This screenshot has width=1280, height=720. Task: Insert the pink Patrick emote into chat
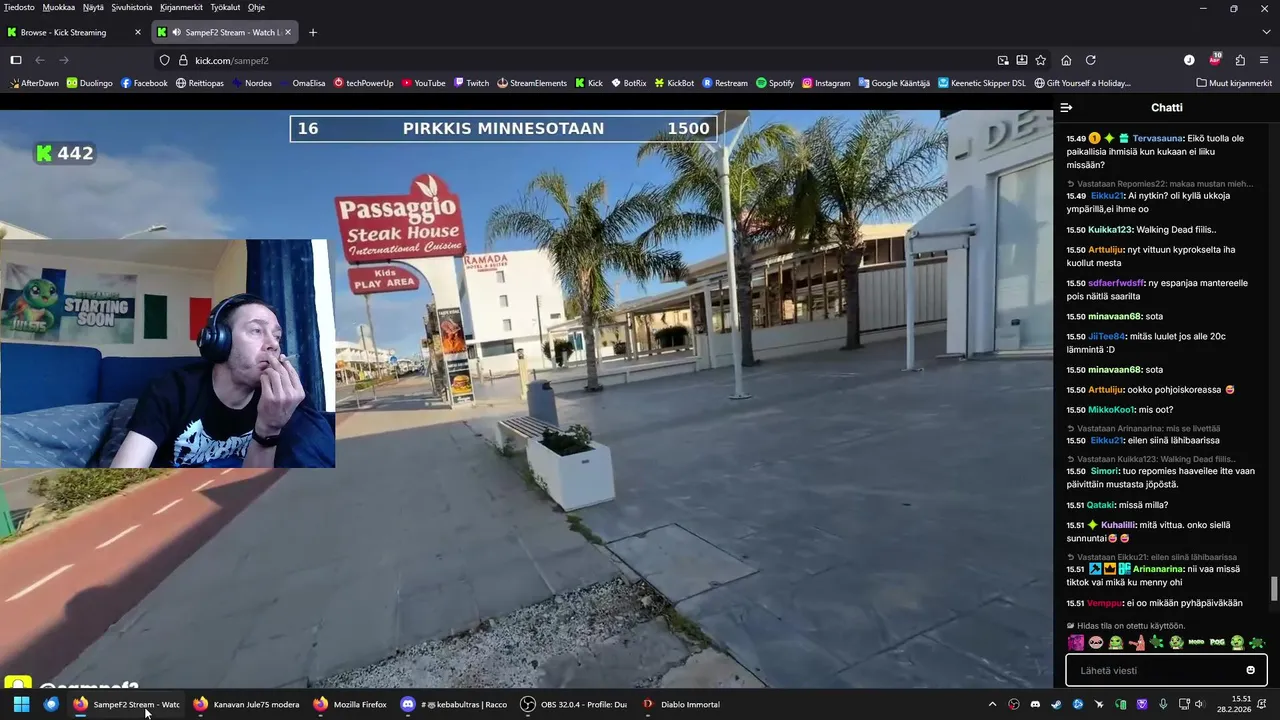(1136, 643)
